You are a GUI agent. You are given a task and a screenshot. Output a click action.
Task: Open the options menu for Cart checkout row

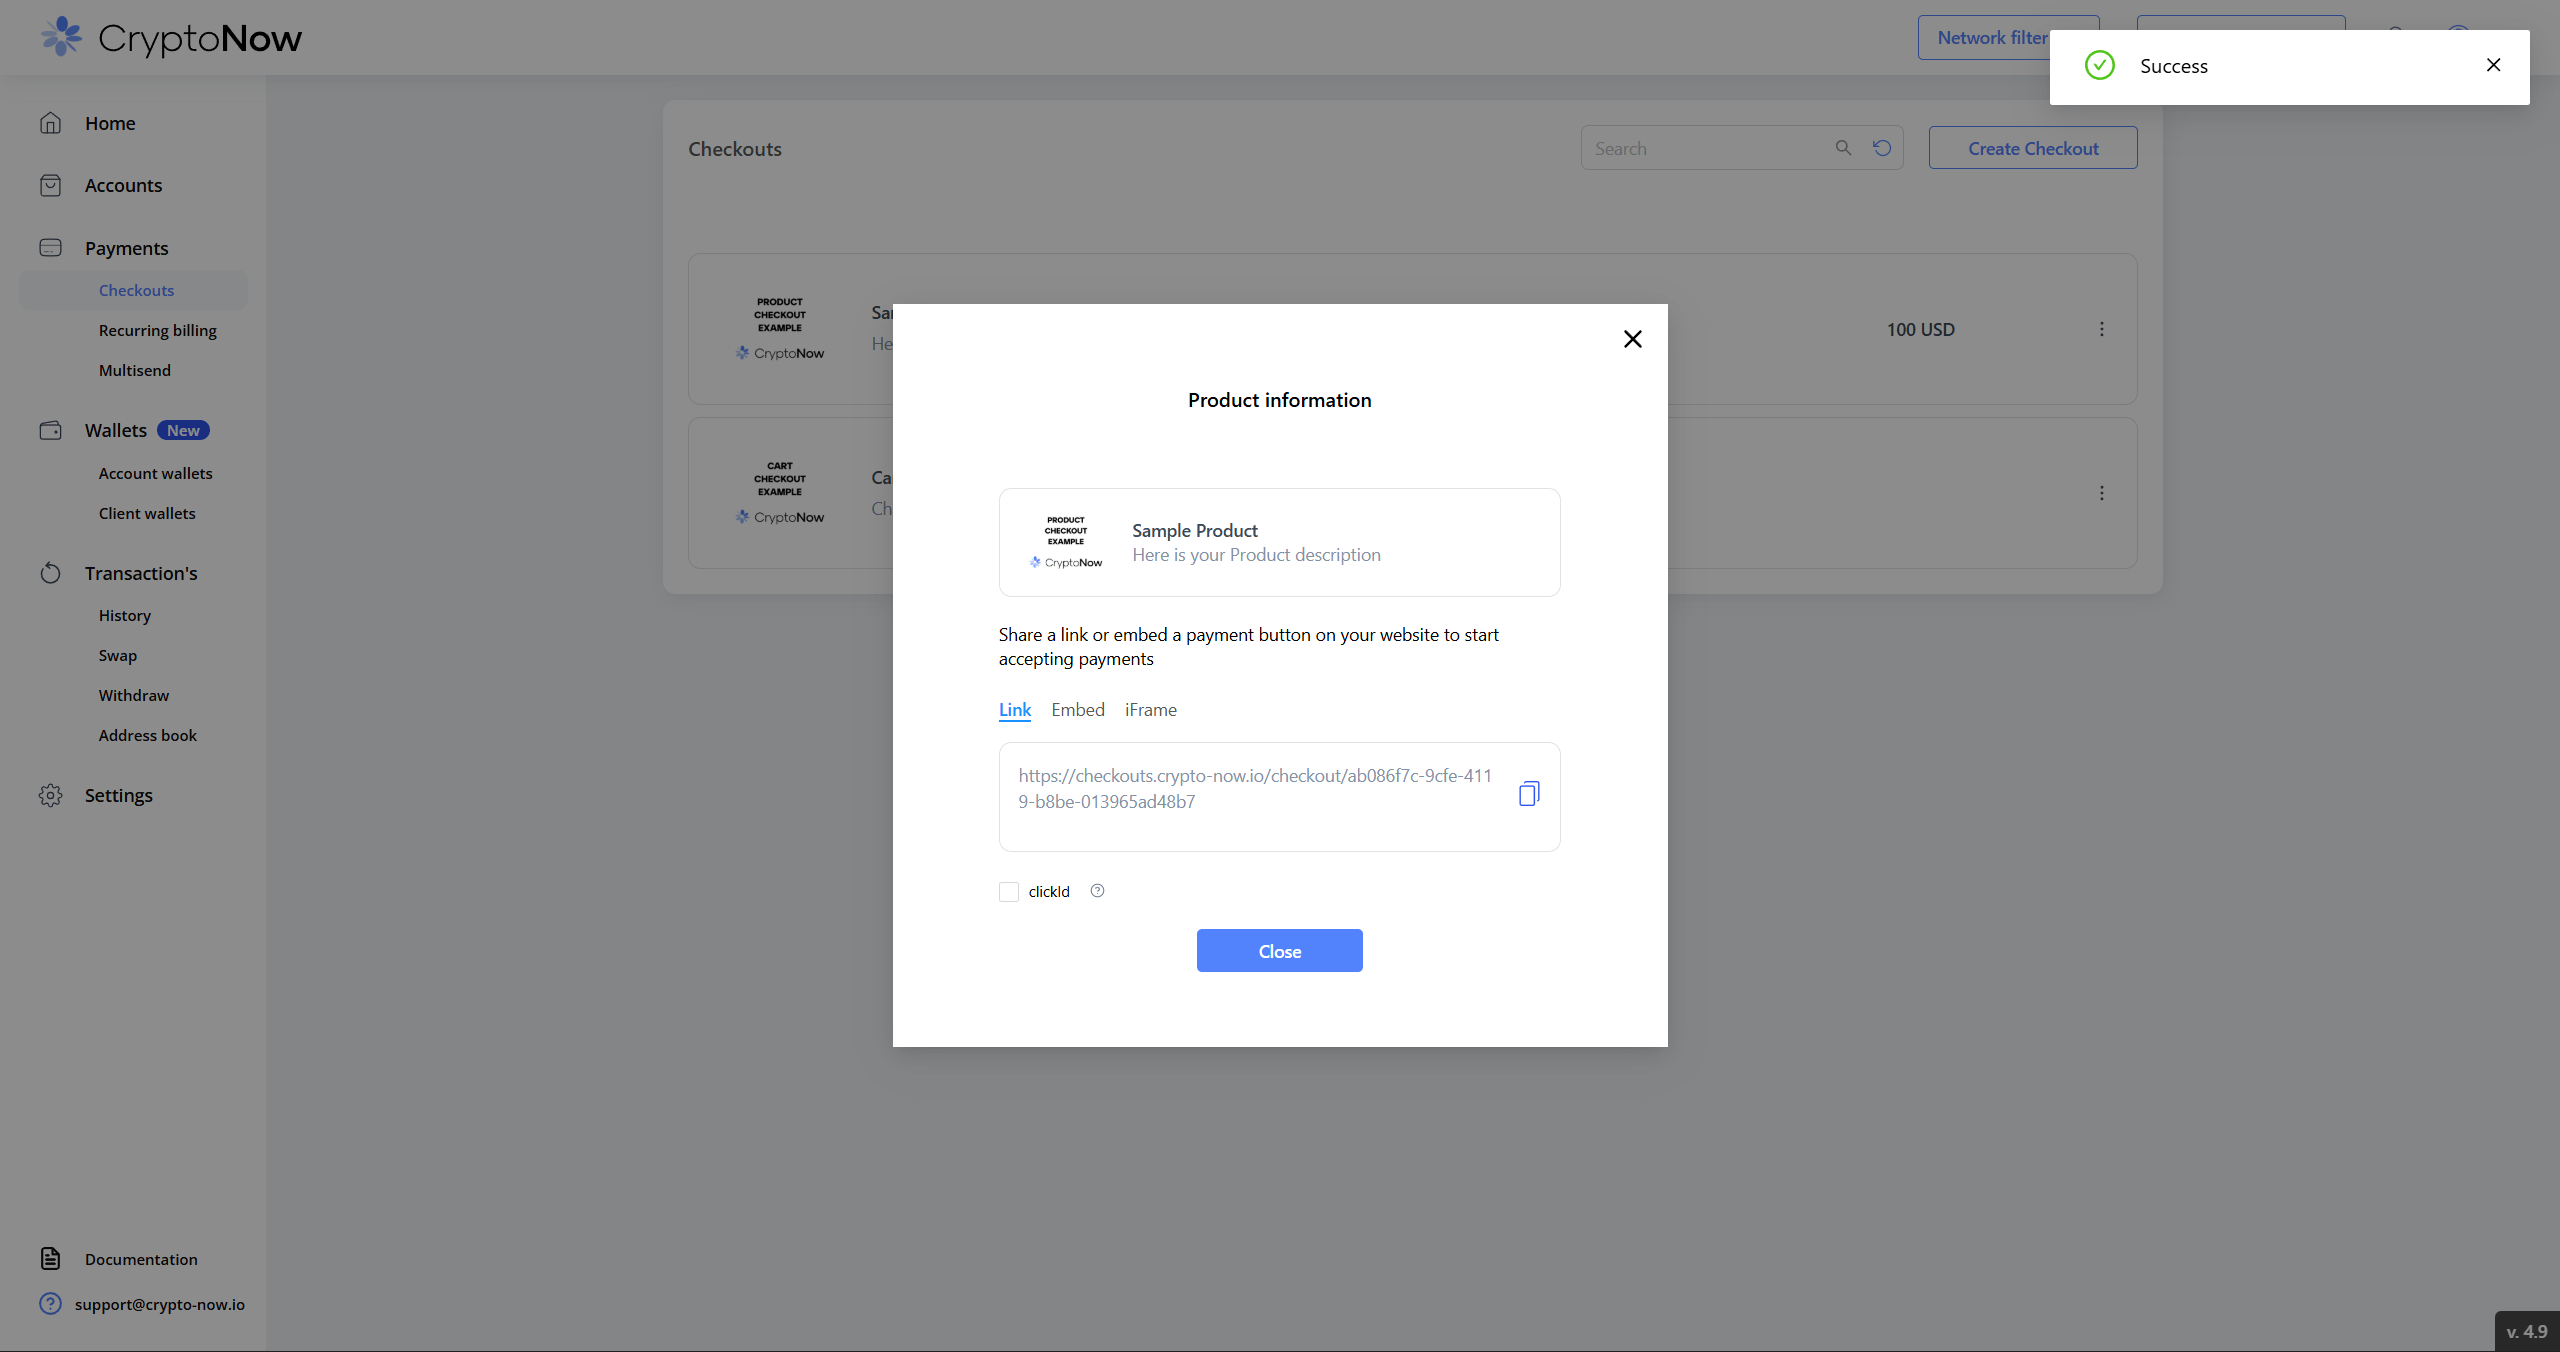tap(2102, 493)
